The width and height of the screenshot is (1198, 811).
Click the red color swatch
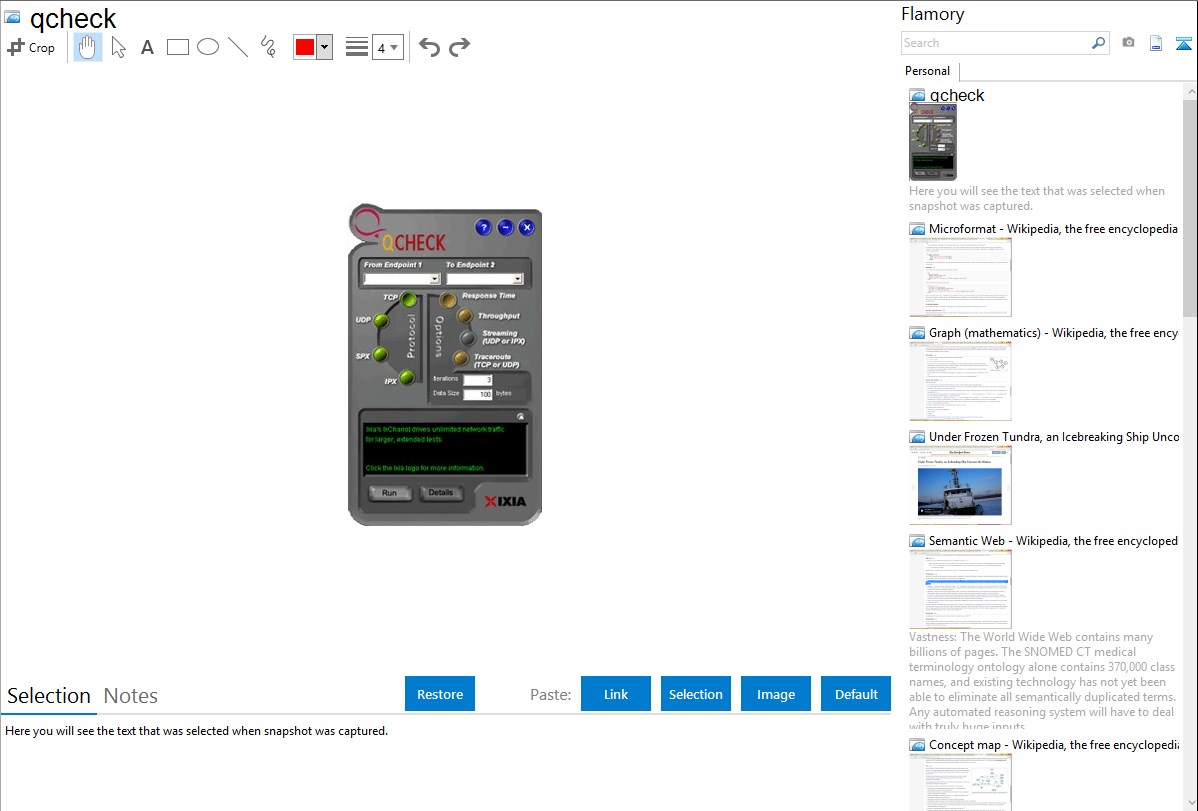tap(305, 47)
